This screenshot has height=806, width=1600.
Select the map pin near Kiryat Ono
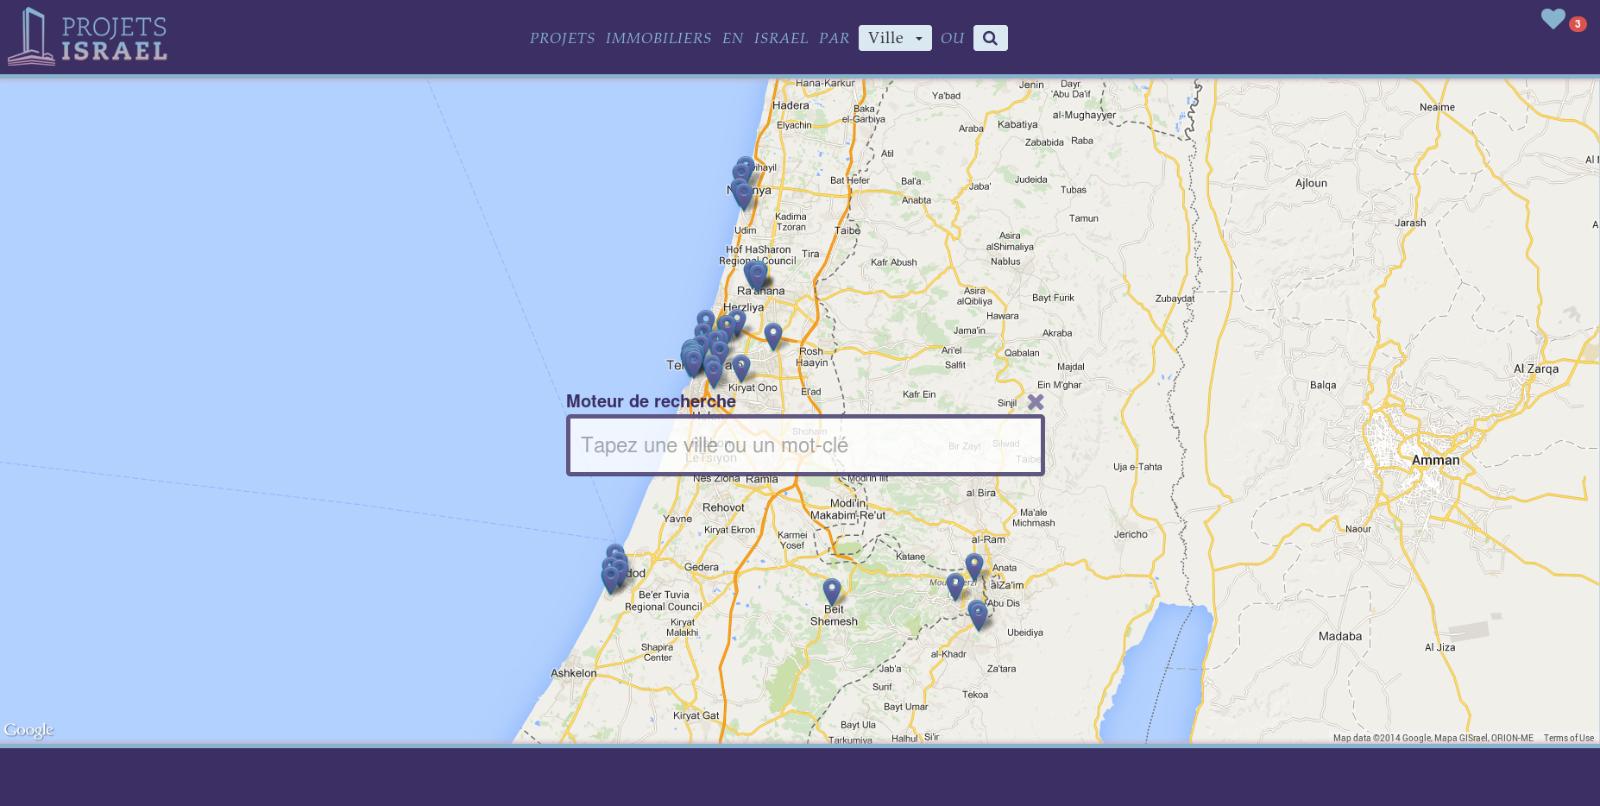point(741,368)
